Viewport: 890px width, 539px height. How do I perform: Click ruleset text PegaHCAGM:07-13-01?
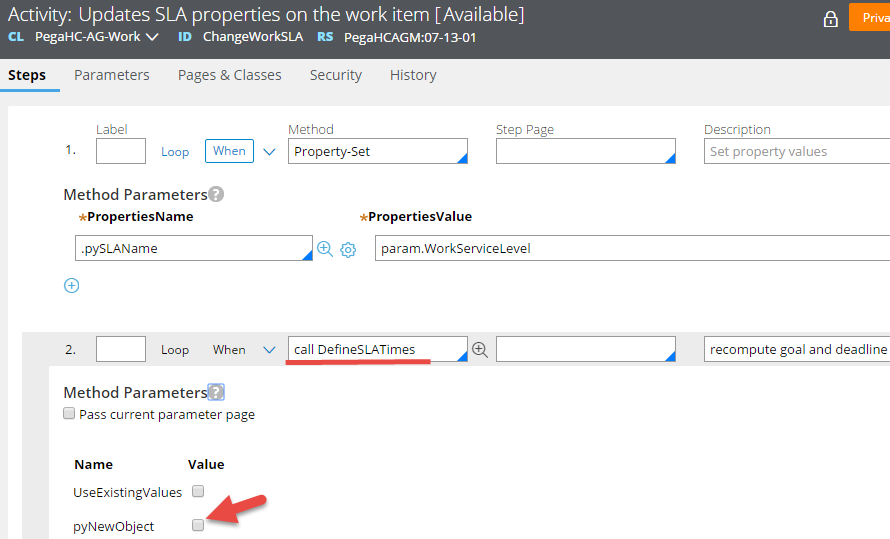pos(410,37)
